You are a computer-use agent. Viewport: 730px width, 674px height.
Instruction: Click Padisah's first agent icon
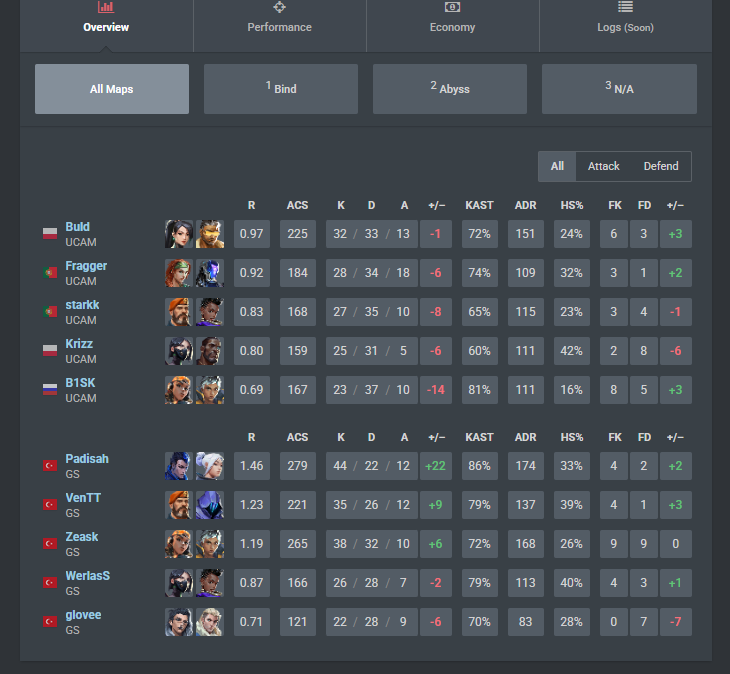click(179, 466)
